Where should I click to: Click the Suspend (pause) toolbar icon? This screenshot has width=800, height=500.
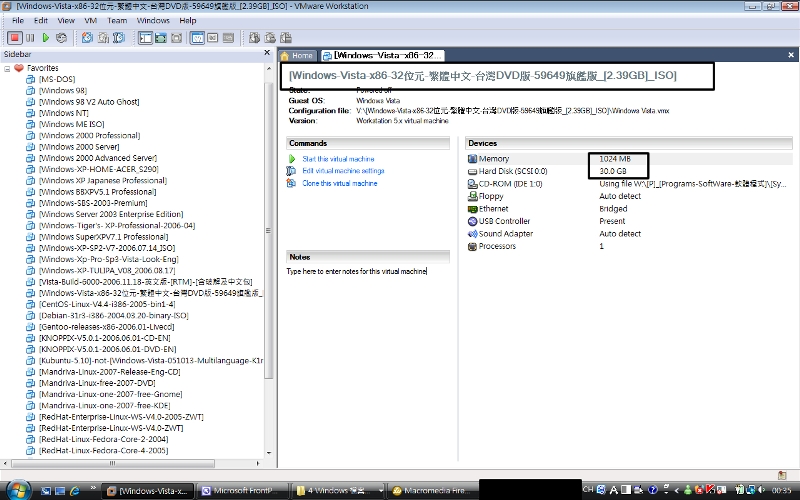pos(31,38)
